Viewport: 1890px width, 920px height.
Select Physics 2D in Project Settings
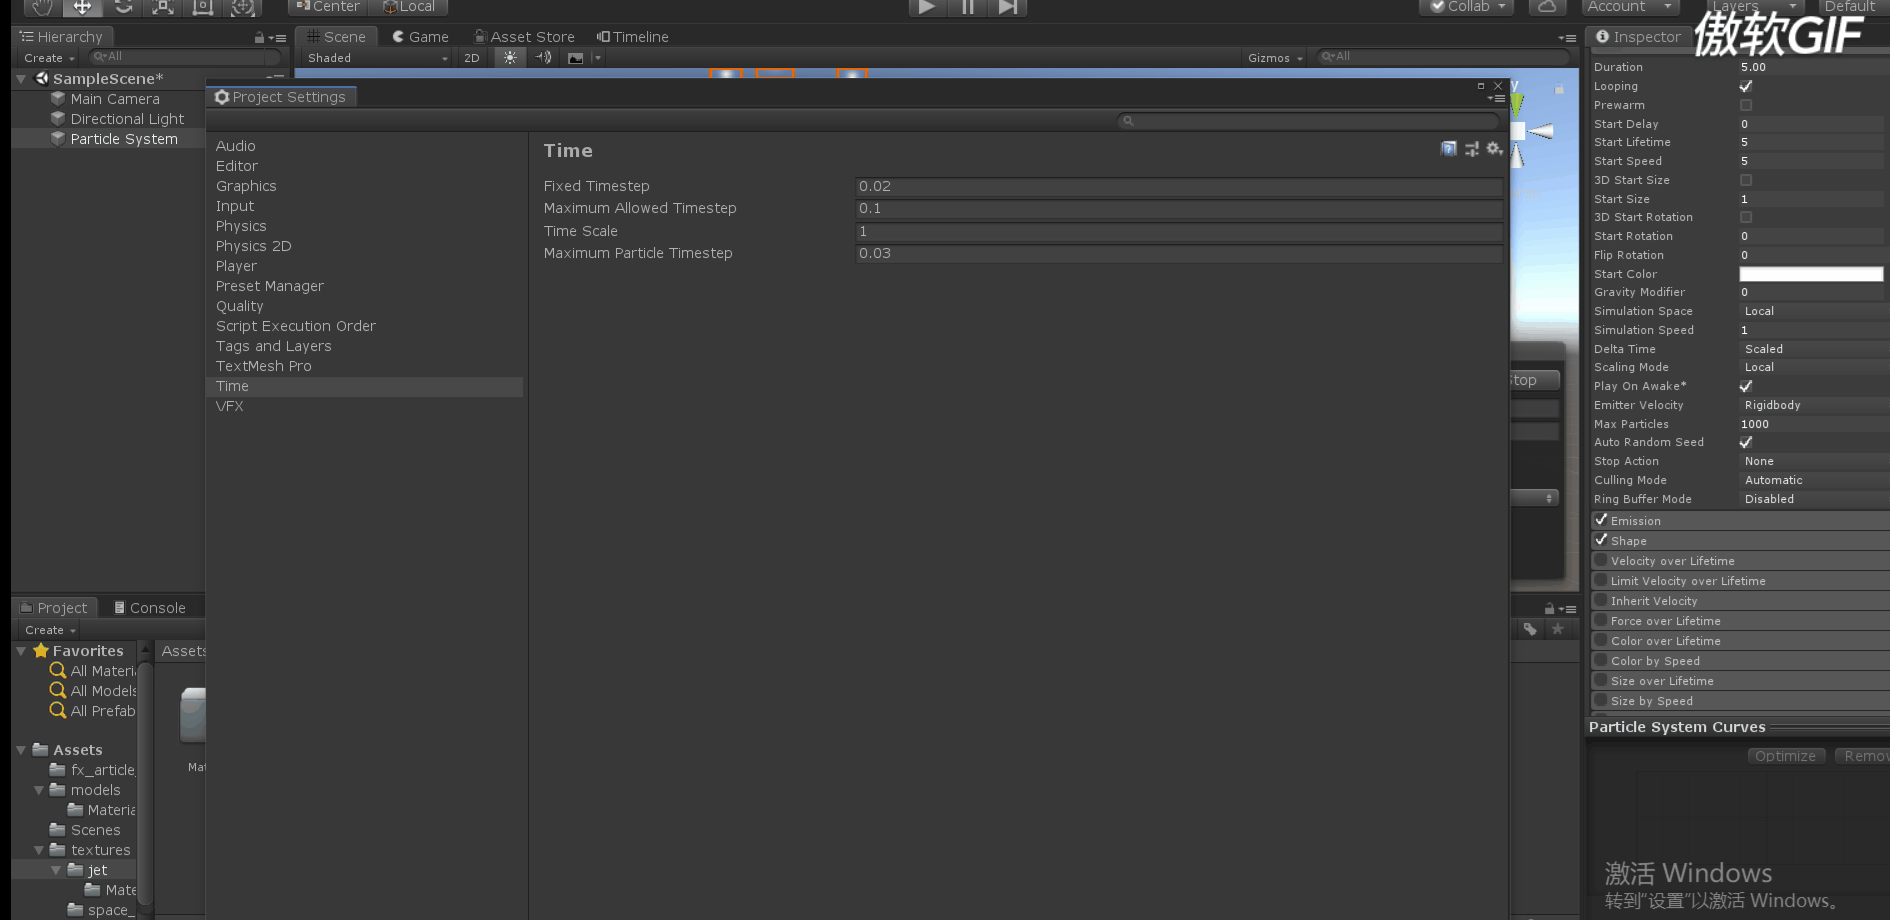click(x=254, y=246)
